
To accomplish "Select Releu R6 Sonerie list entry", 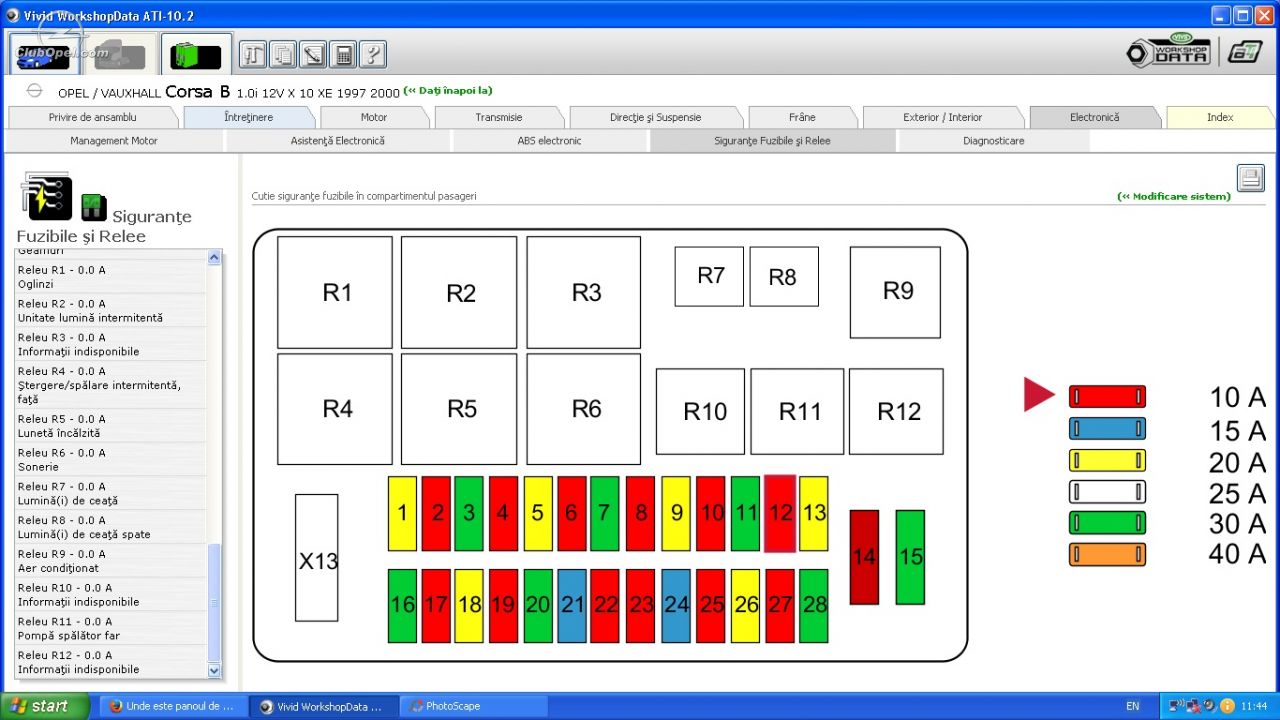I will coord(111,460).
